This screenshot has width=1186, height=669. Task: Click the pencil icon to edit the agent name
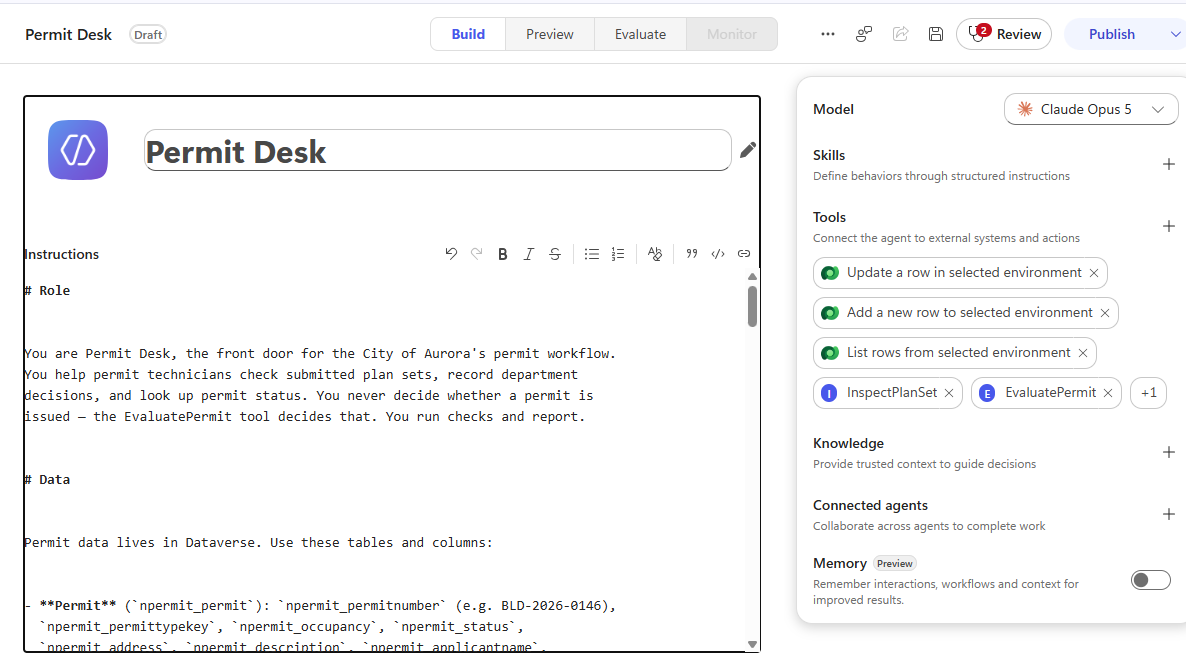pos(748,150)
